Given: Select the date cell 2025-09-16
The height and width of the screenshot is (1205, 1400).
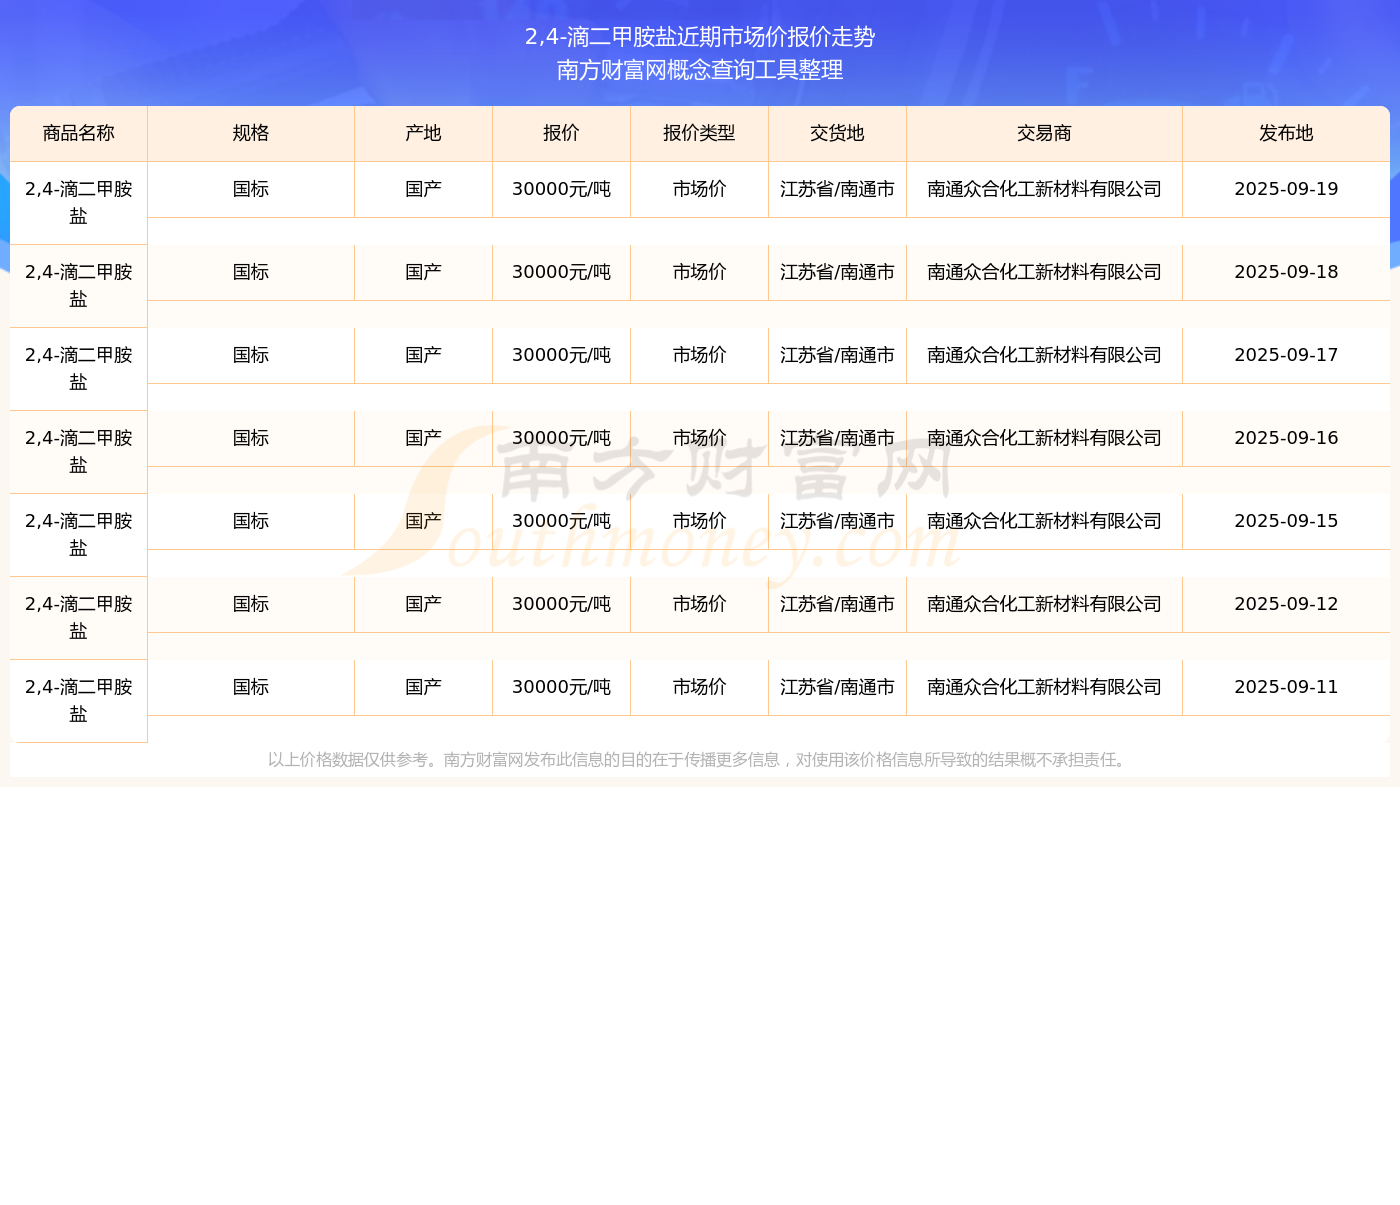Looking at the screenshot, I should coord(1286,438).
